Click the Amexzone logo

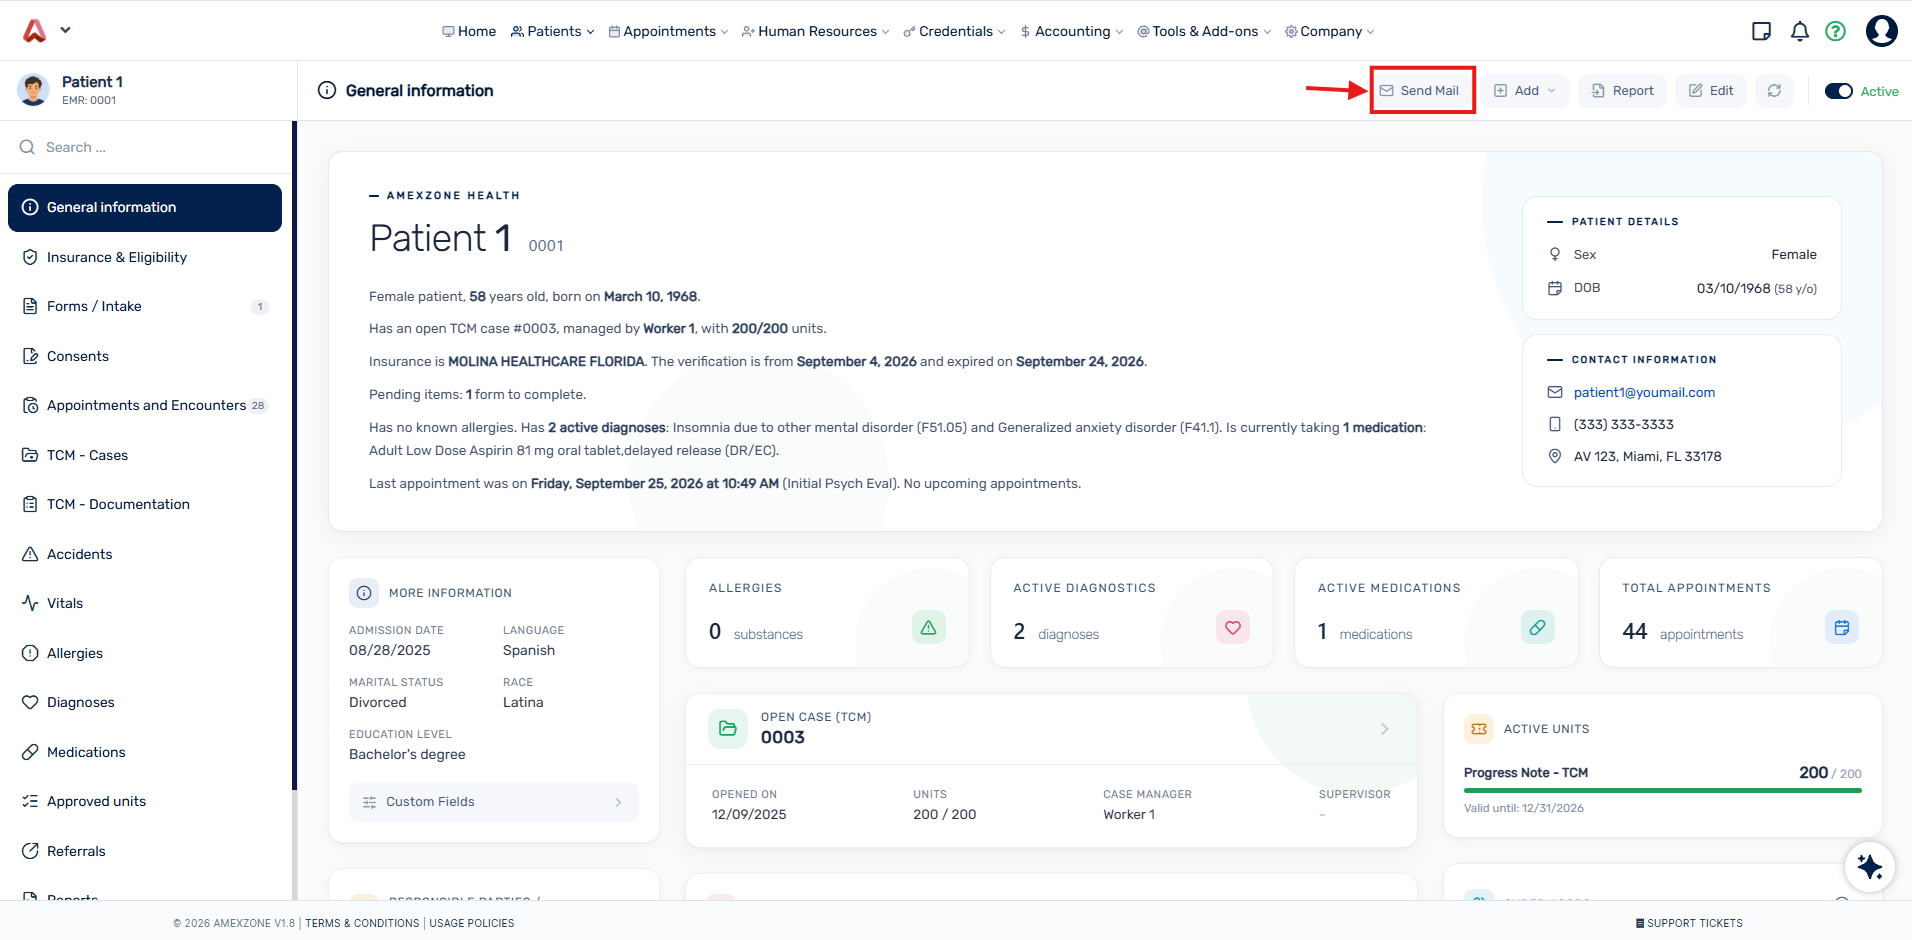click(35, 31)
